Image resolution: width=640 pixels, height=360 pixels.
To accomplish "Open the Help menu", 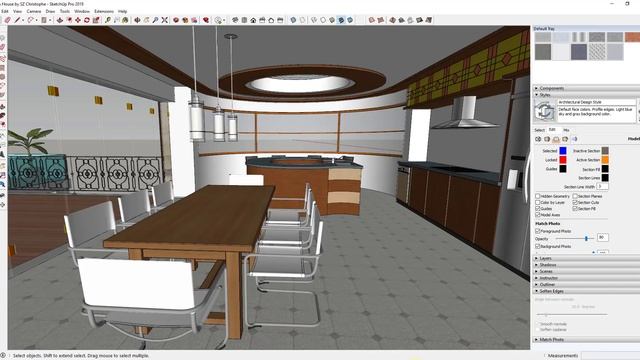I will pos(122,11).
